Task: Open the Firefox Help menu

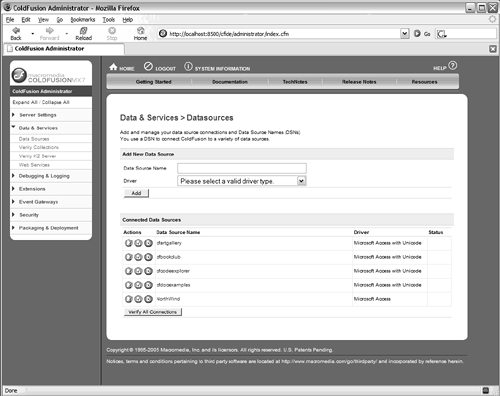Action: point(128,20)
